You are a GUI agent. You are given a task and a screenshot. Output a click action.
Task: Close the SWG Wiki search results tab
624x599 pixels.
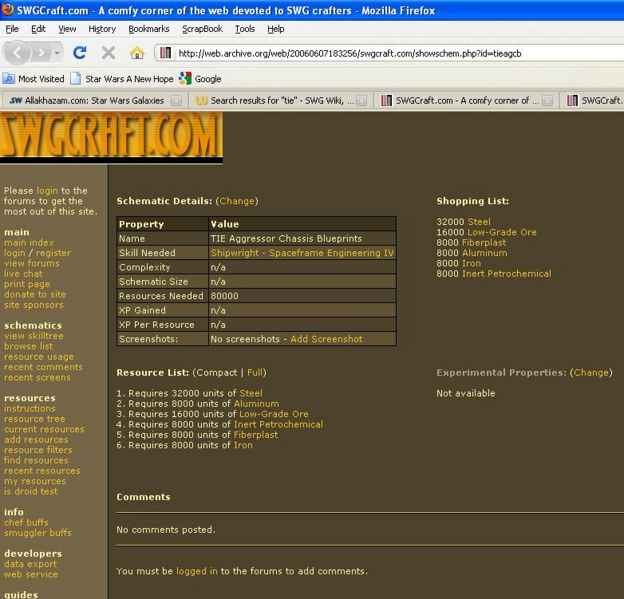(x=362, y=101)
